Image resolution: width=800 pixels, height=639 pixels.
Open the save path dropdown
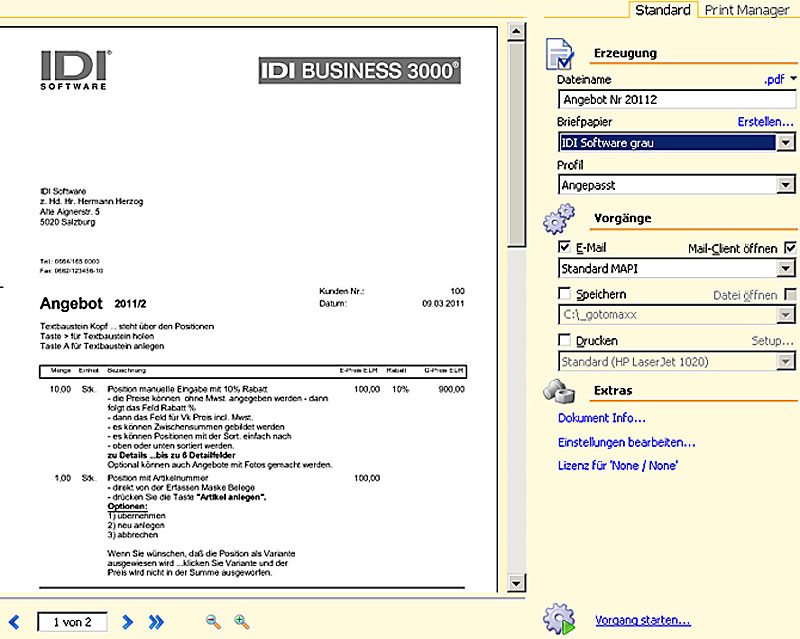click(786, 314)
